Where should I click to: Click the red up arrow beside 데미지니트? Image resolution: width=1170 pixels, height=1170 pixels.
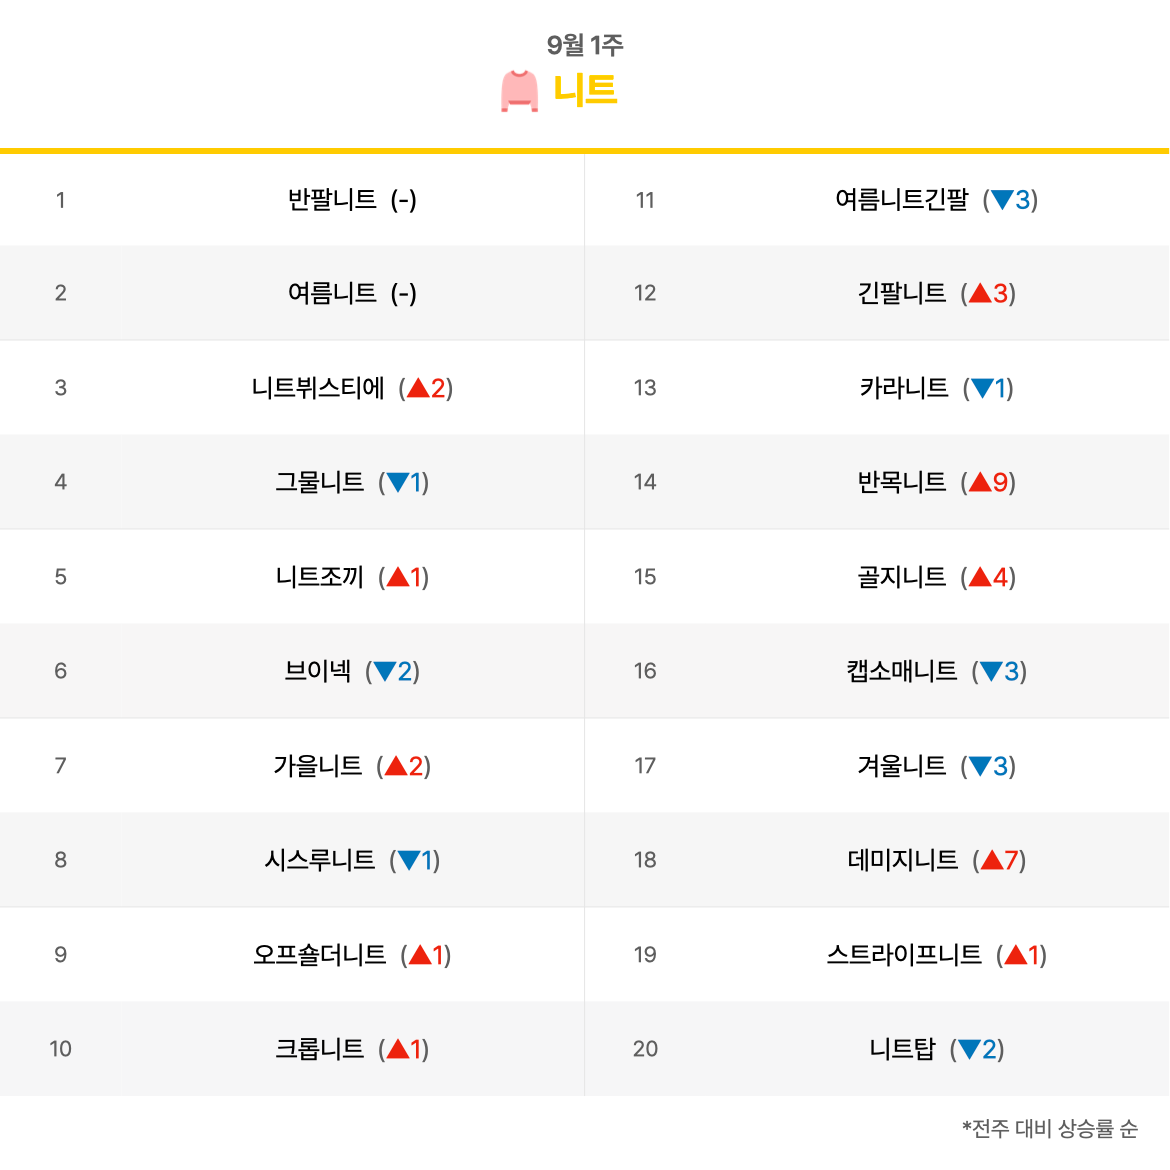tap(992, 860)
